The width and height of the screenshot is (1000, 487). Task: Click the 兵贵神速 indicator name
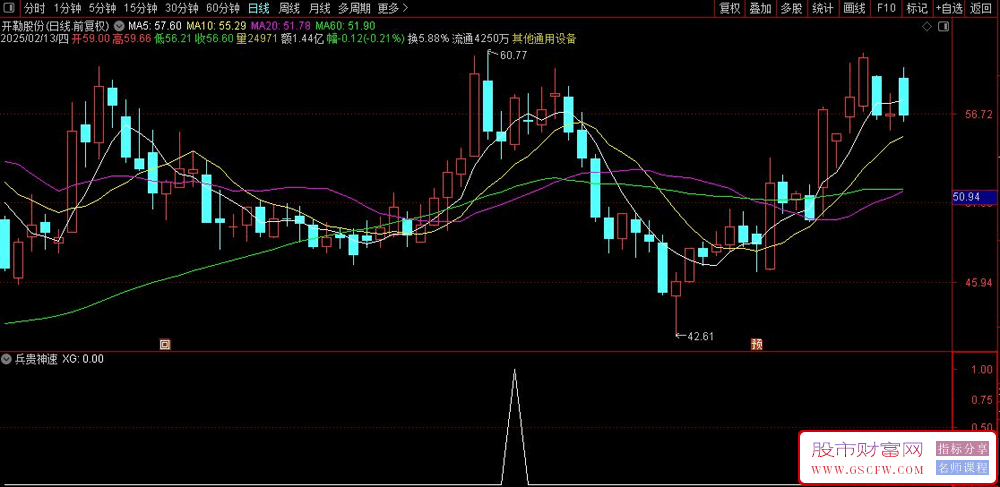(x=36, y=359)
